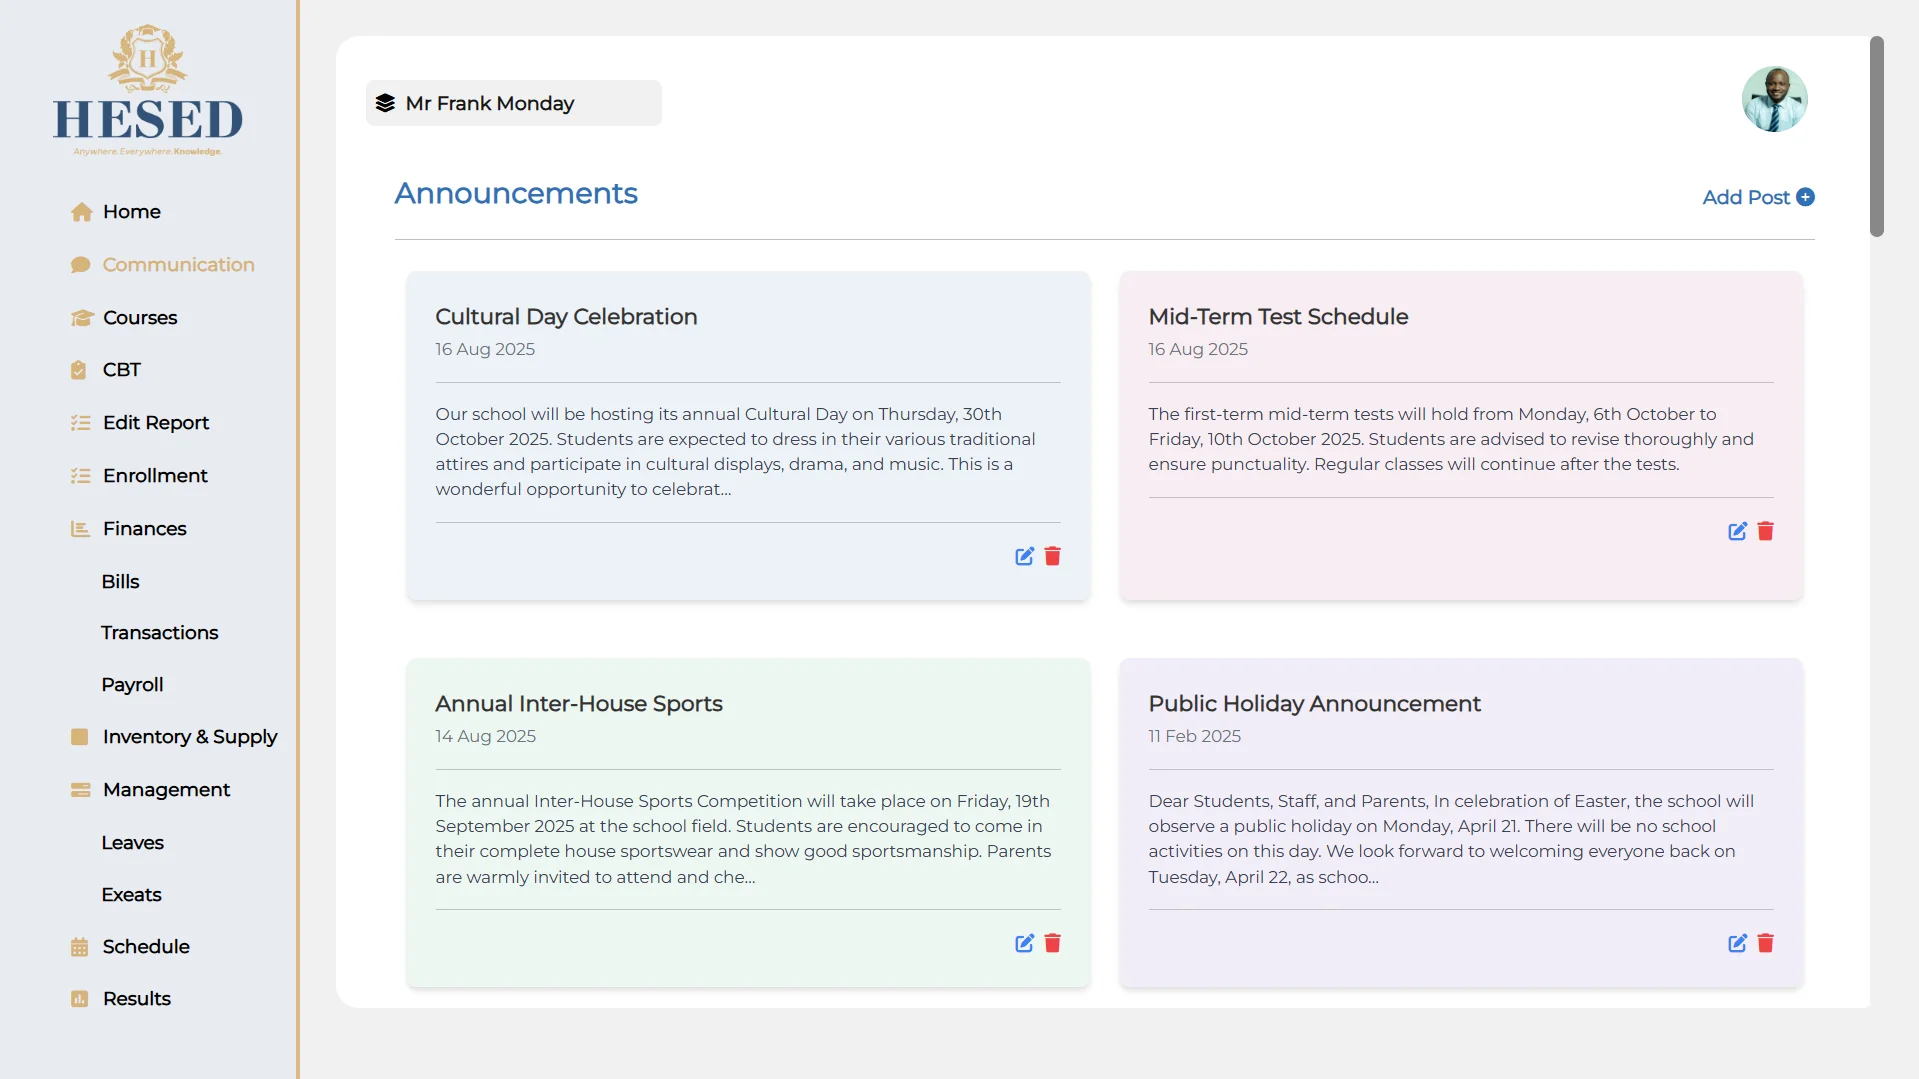Edit the Annual Inter-House Sports post
Viewport: 1919px width, 1079px height.
[x=1023, y=943]
